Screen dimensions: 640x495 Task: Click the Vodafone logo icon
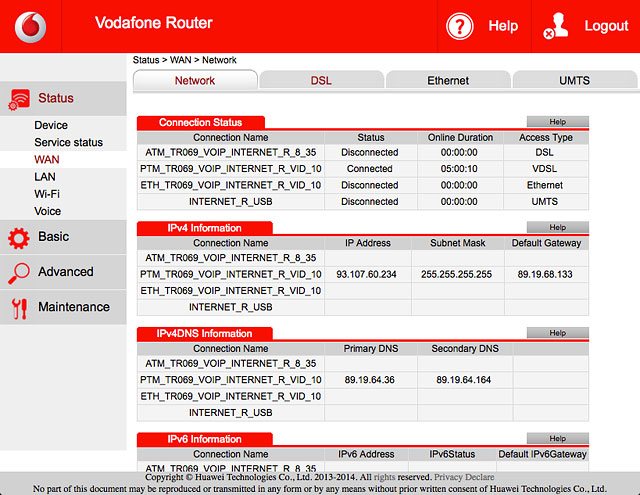point(31,27)
